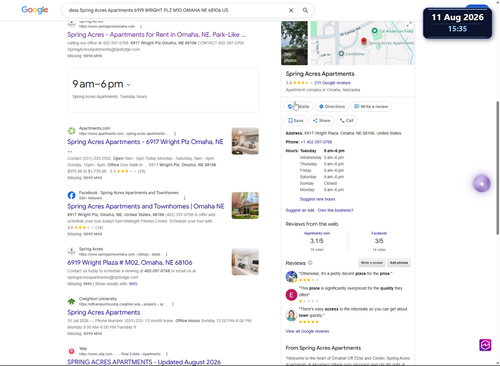Click the phone number +1 402-397-0768

[316, 142]
